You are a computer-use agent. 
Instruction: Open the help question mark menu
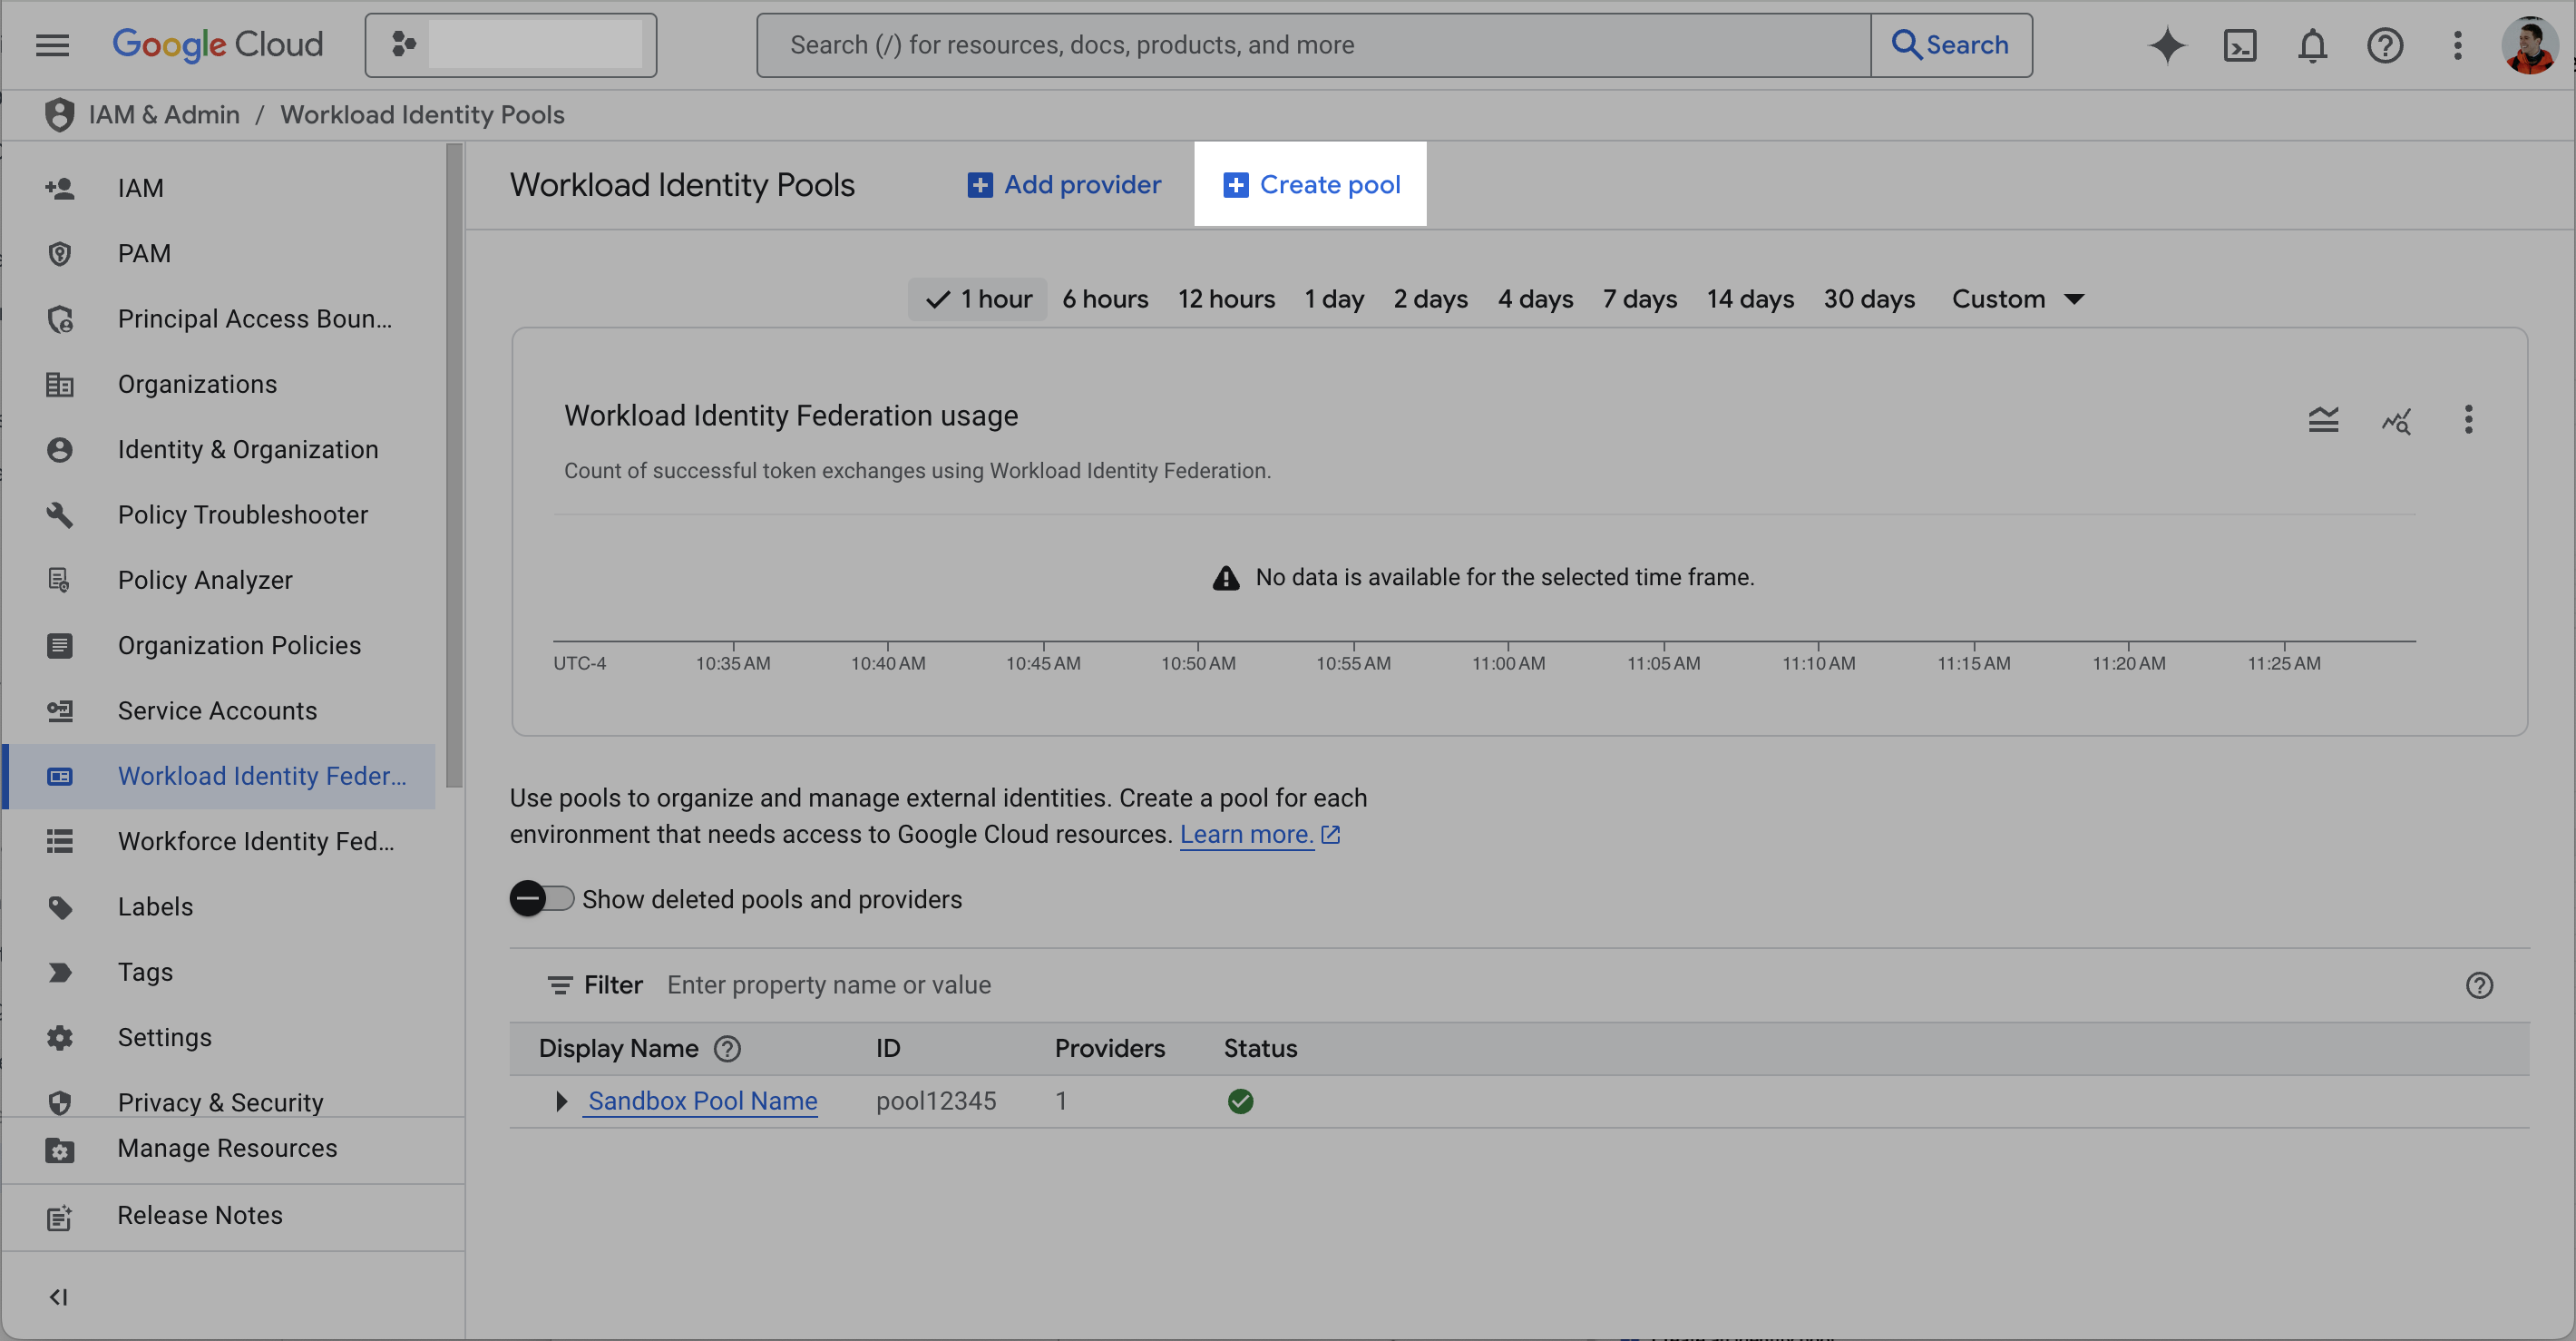[2385, 45]
